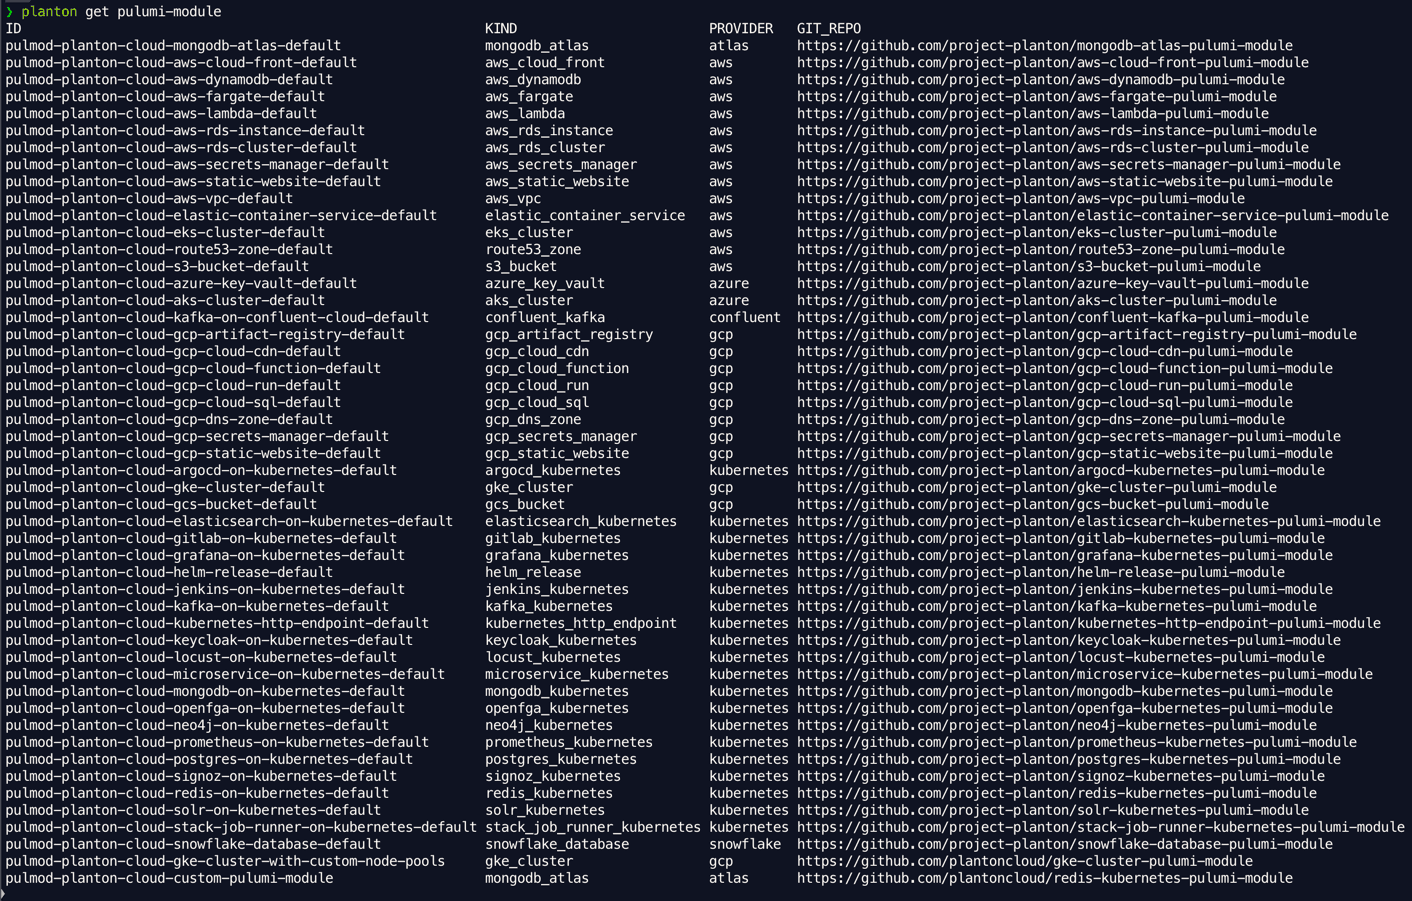Open the gcp-cloud-run-pulumi-module GitHub link
Image resolution: width=1412 pixels, height=901 pixels.
[x=1045, y=385]
